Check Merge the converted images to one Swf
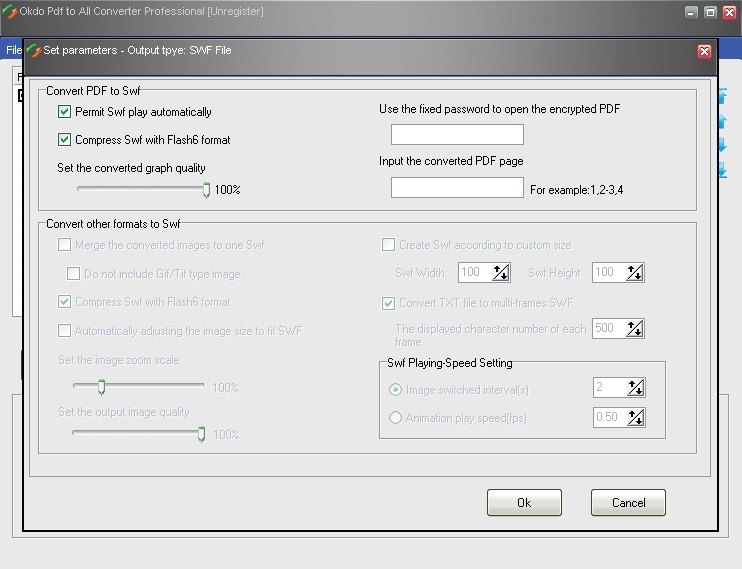The width and height of the screenshot is (742, 569). tap(64, 245)
